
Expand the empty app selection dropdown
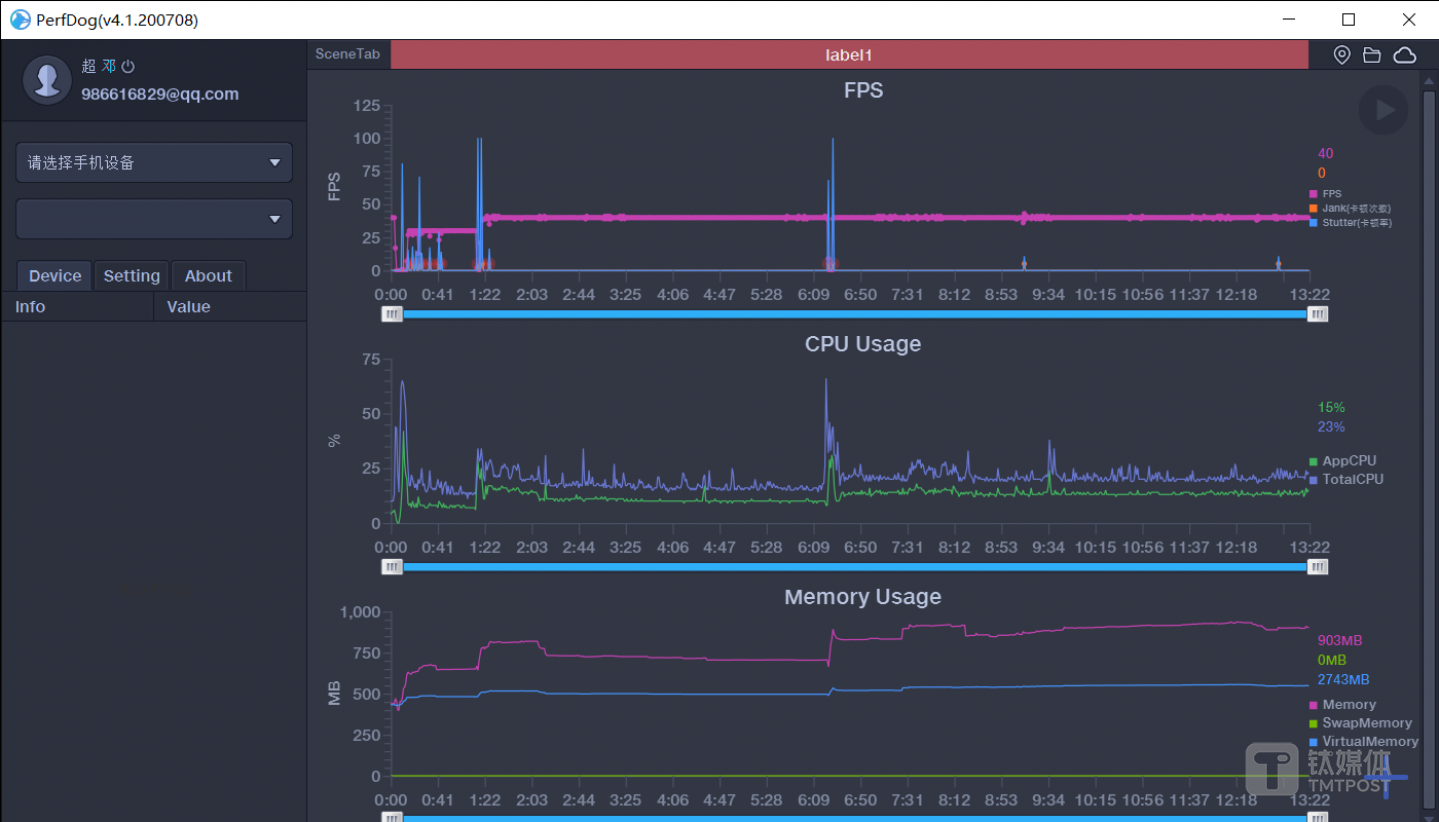(x=154, y=219)
